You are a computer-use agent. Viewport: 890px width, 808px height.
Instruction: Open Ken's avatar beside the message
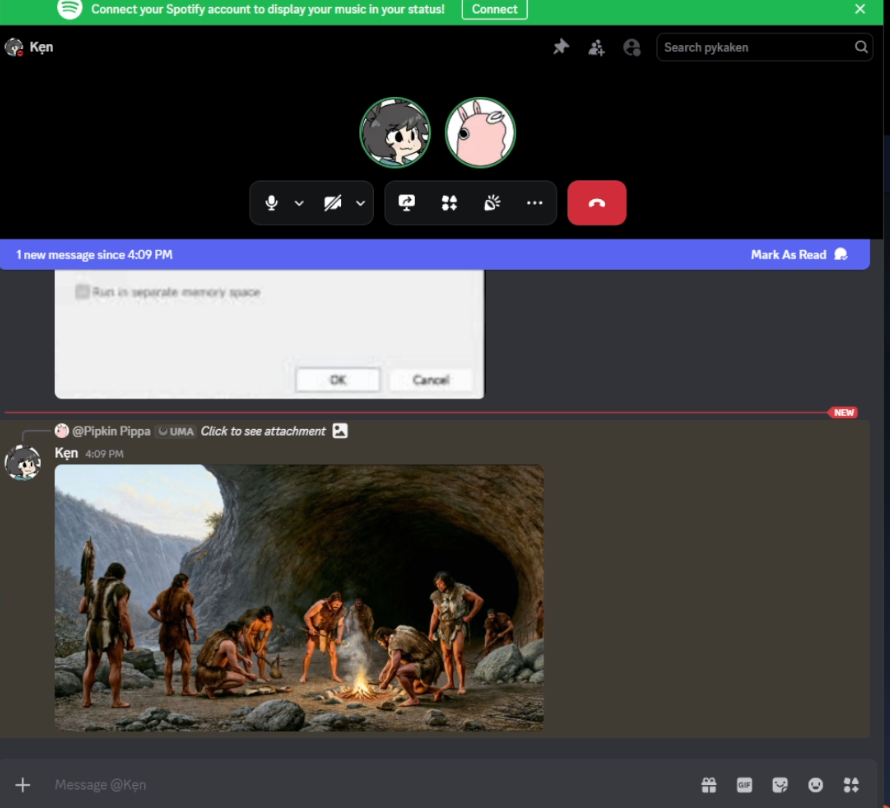coord(23,462)
